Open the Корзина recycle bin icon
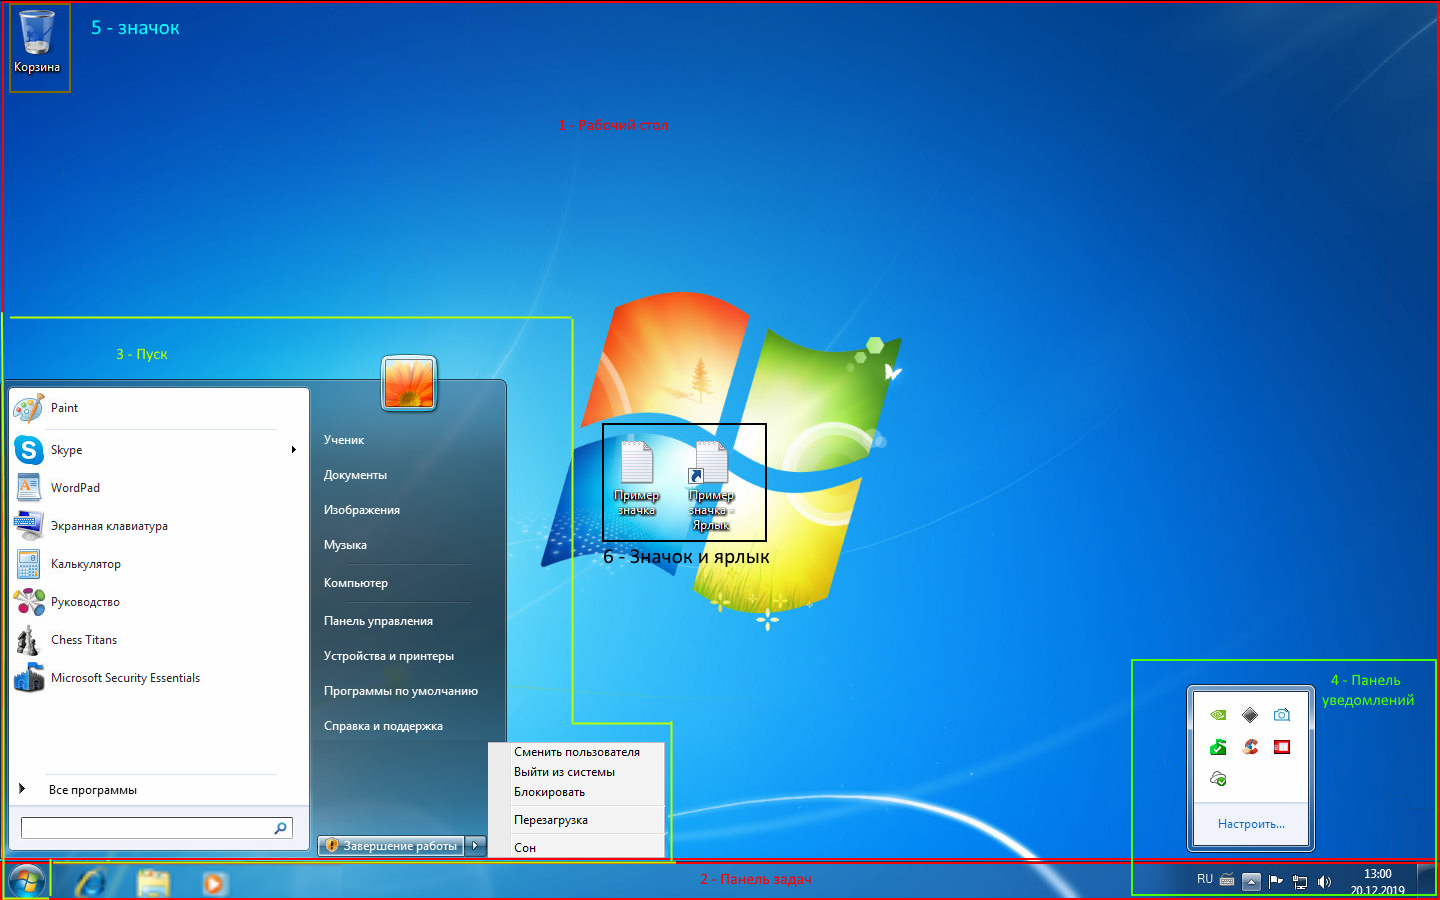The height and width of the screenshot is (900, 1440). point(37,40)
